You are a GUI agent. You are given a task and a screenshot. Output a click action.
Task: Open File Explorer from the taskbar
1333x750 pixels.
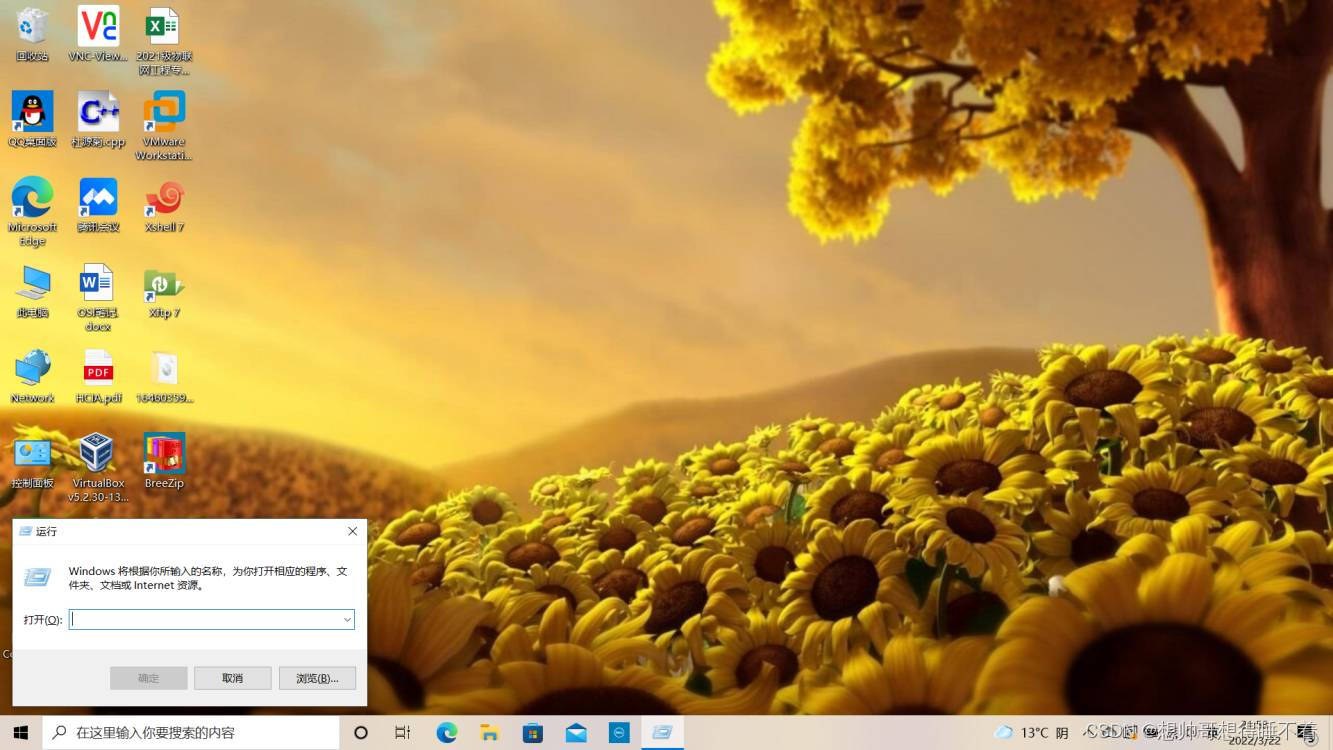point(489,733)
